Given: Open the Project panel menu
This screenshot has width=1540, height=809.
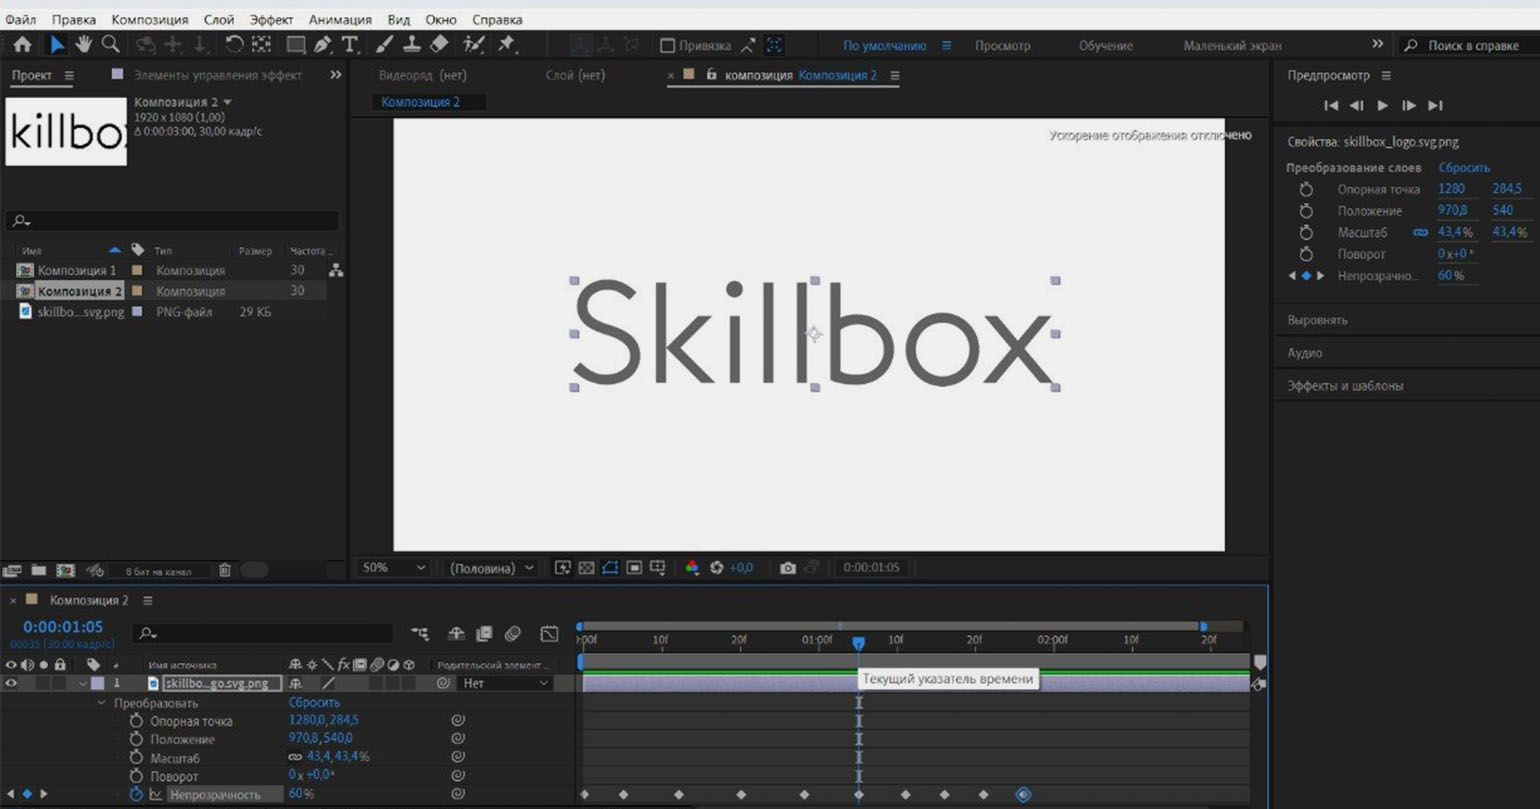Looking at the screenshot, I should pos(69,76).
